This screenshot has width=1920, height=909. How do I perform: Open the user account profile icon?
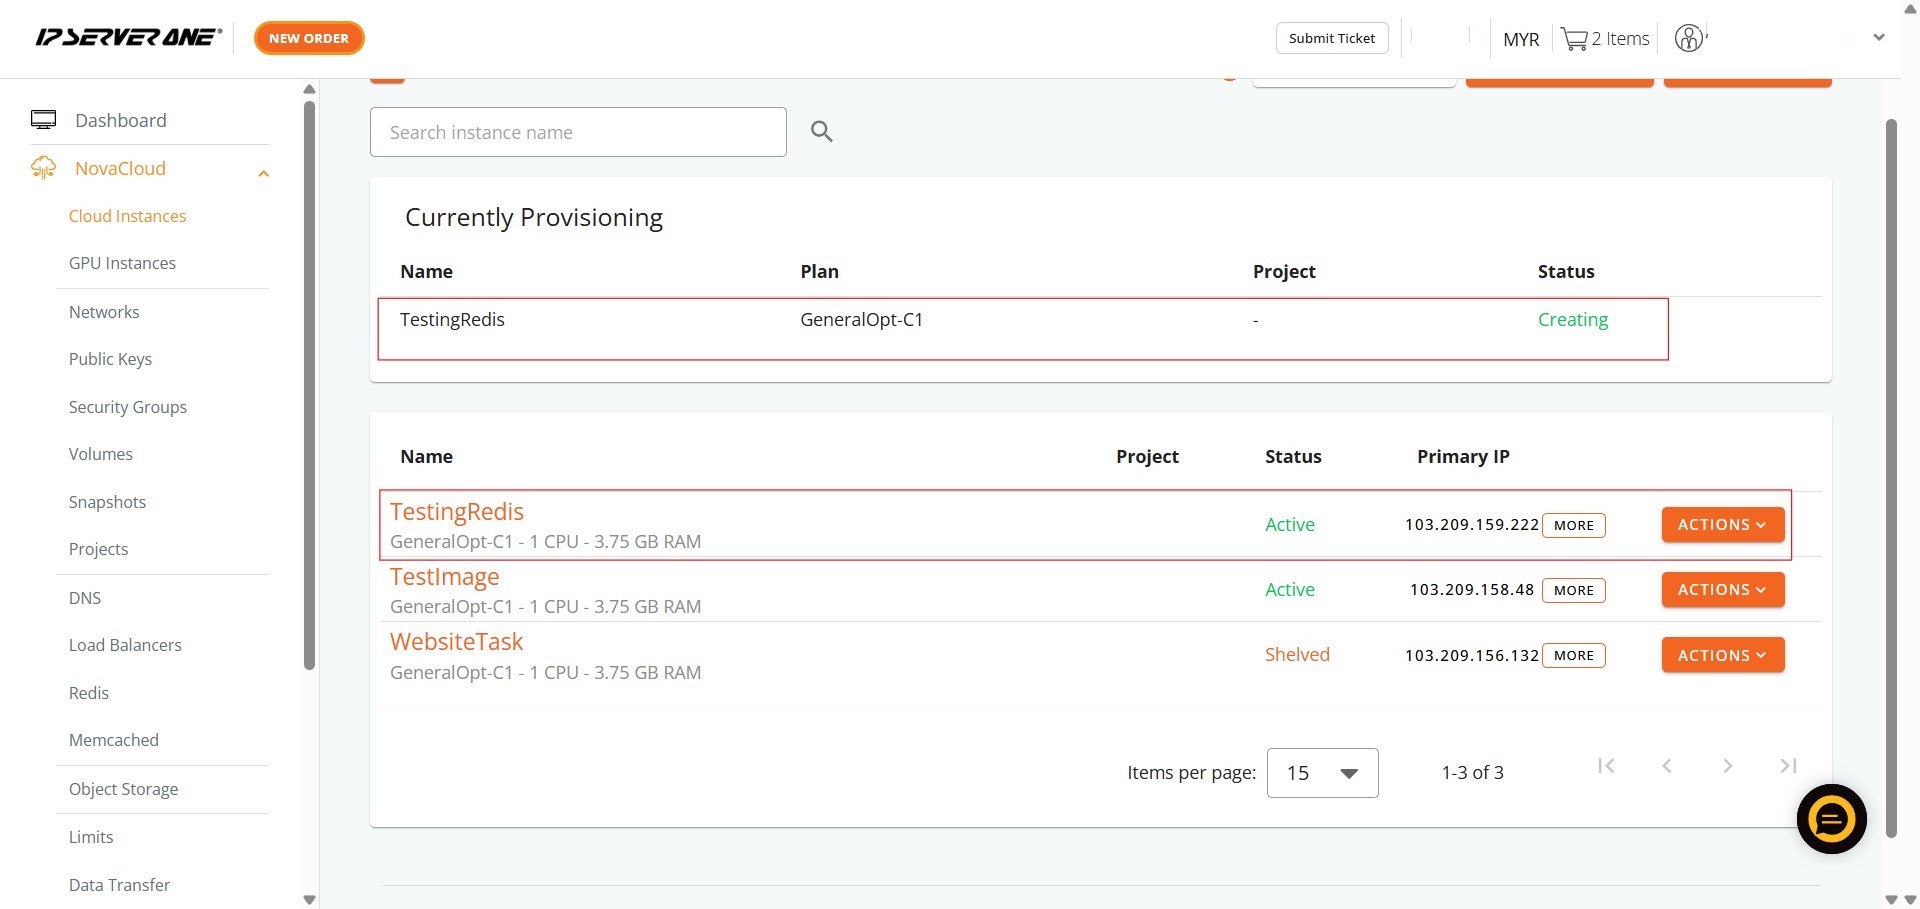point(1689,38)
